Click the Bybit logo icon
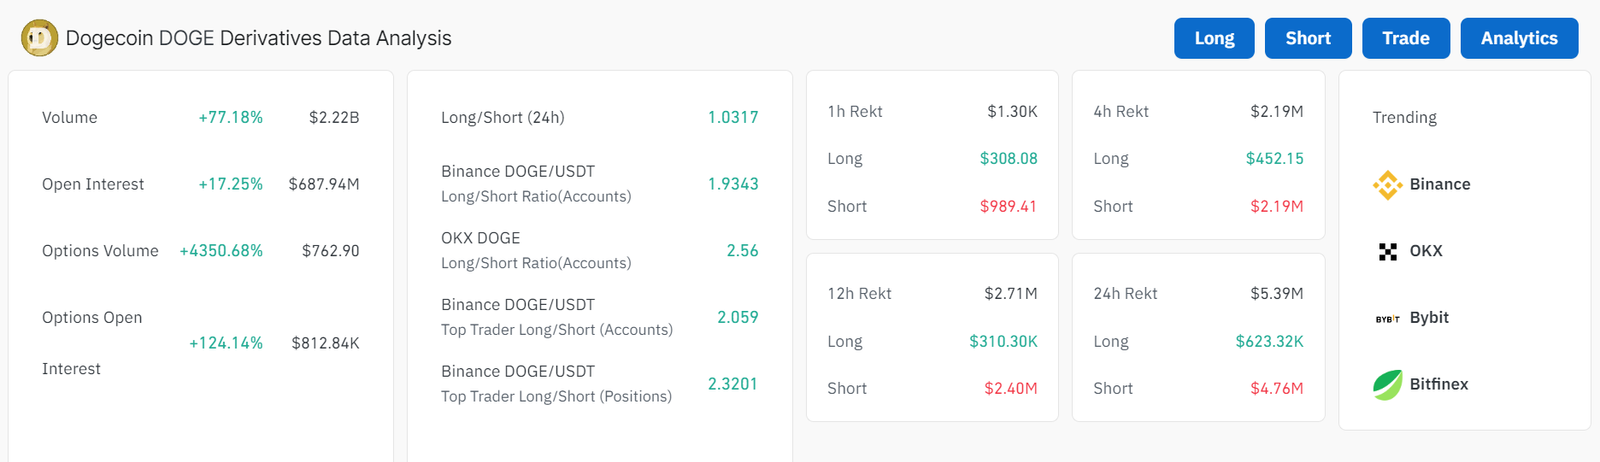 (x=1387, y=319)
